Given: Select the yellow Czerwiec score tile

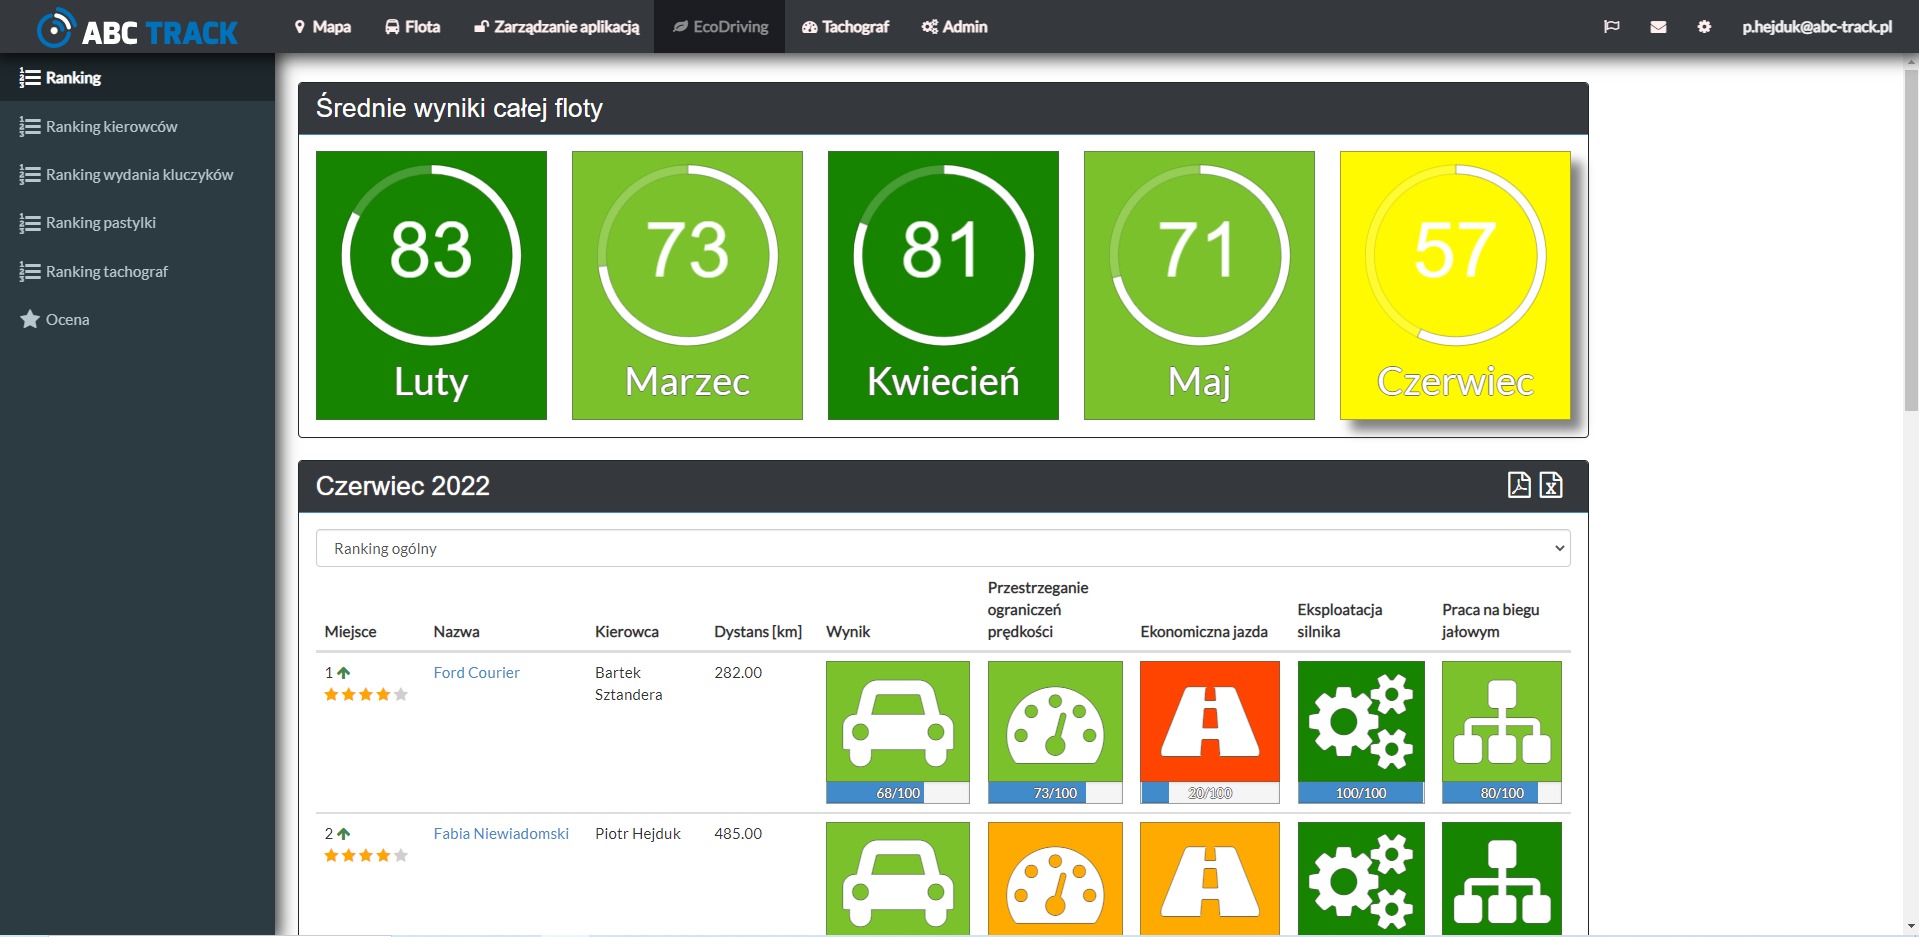Looking at the screenshot, I should point(1454,285).
